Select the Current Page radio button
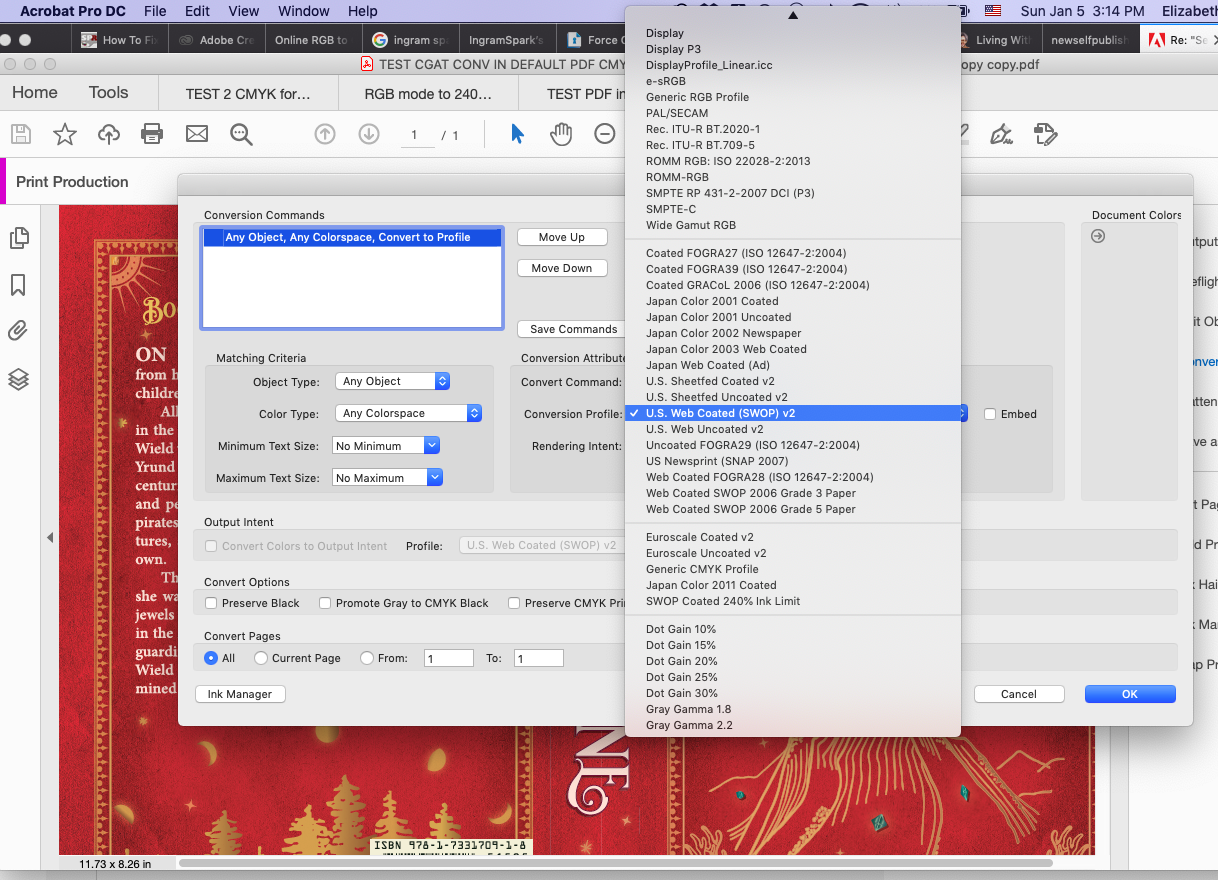The width and height of the screenshot is (1218, 880). point(259,658)
